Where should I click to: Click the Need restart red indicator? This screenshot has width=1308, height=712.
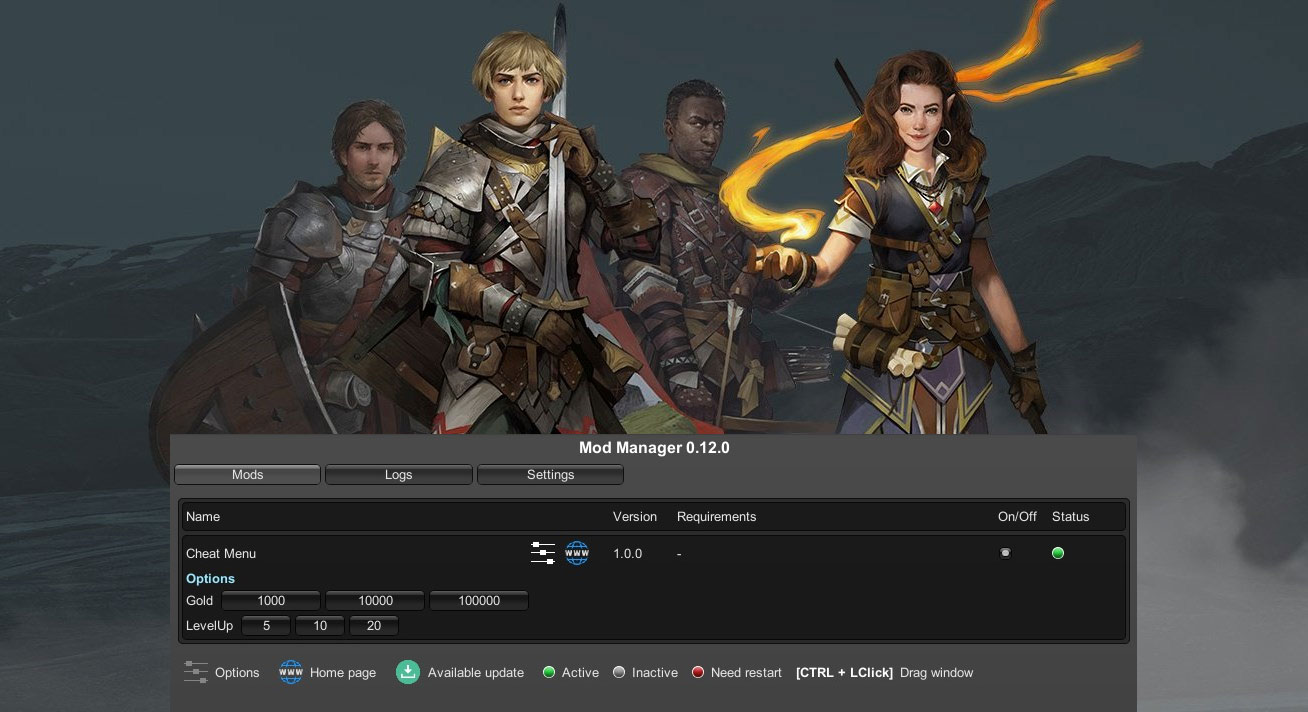coord(698,672)
